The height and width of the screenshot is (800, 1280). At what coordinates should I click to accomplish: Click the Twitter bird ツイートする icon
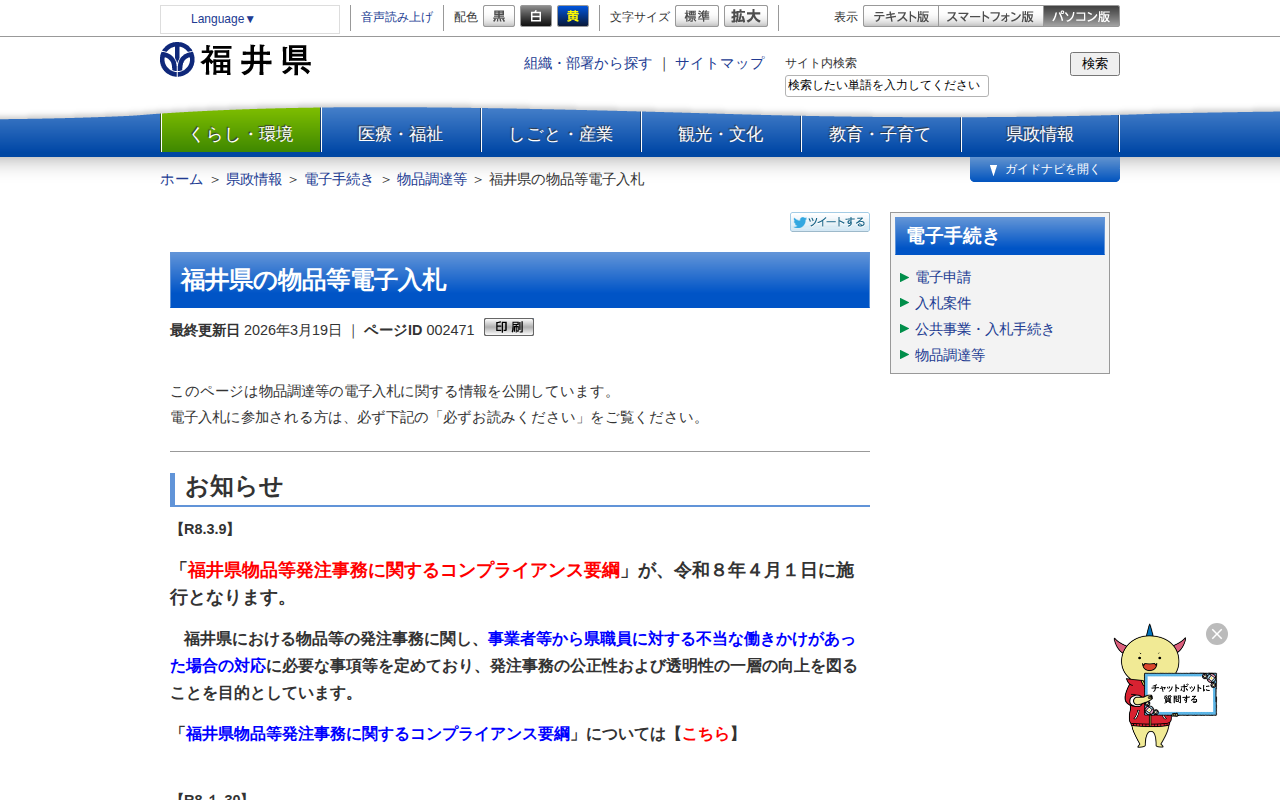[x=800, y=221]
